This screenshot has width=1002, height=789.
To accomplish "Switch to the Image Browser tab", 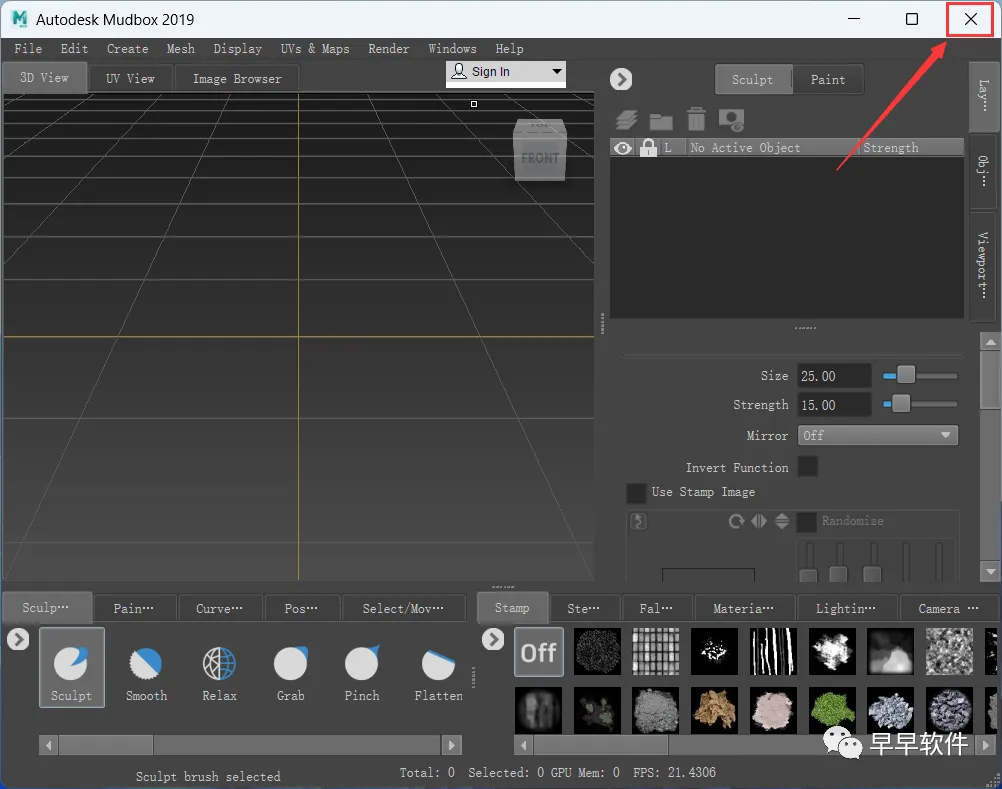I will point(237,79).
